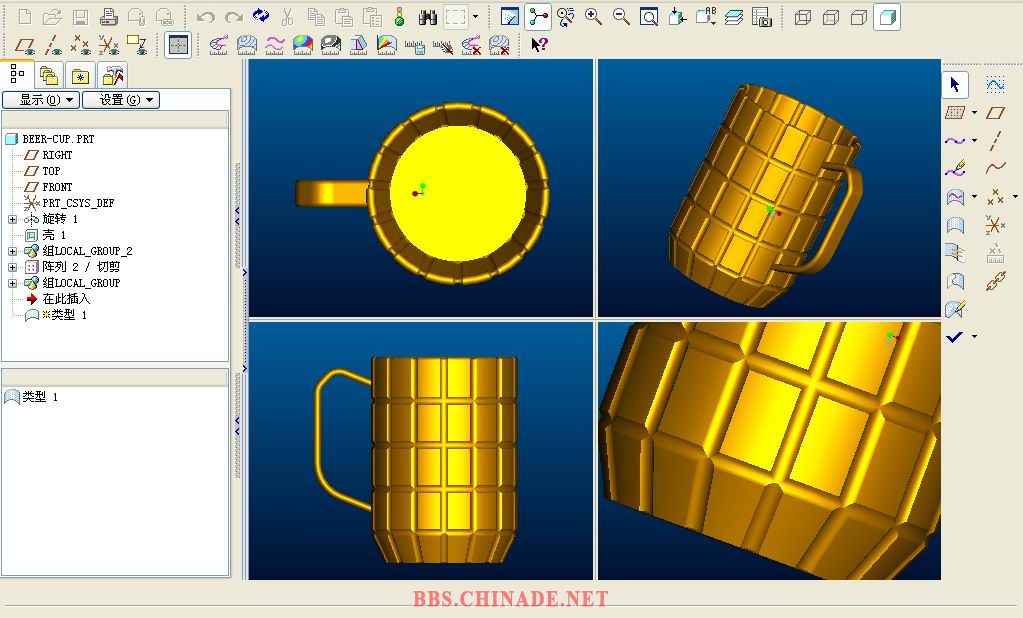
Task: Click the Regenerate model icon
Action: 261,16
